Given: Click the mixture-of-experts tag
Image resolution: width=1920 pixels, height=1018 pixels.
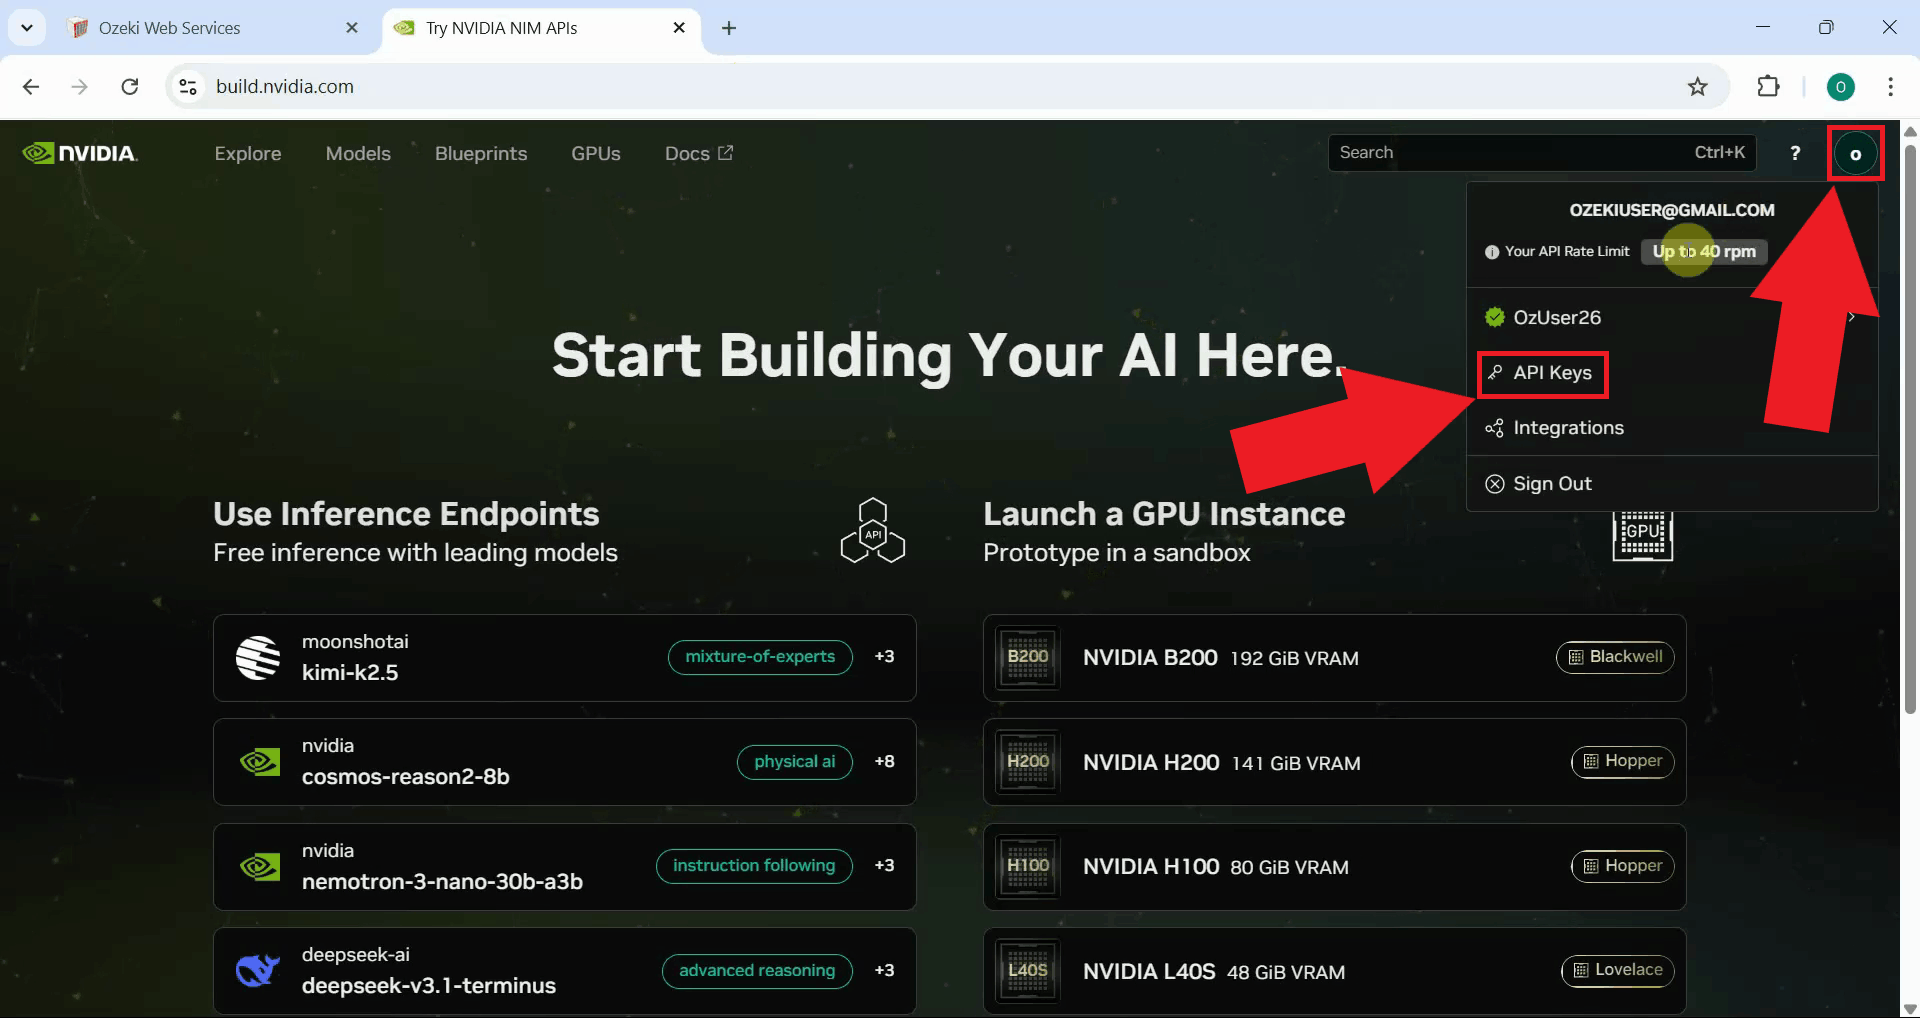Looking at the screenshot, I should [x=759, y=657].
